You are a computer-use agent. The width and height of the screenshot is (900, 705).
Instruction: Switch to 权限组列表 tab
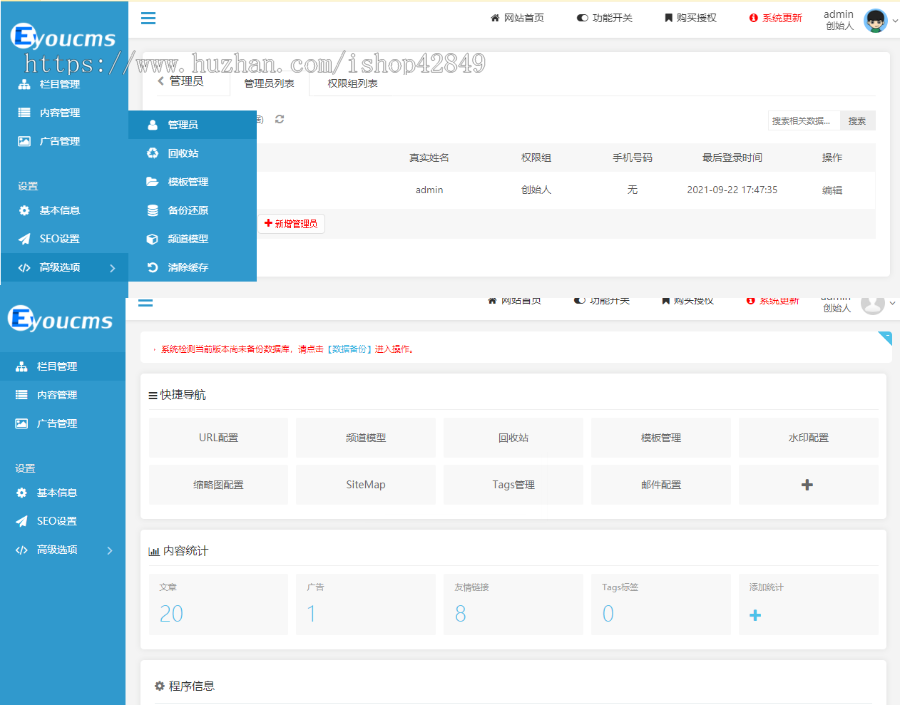[x=352, y=83]
